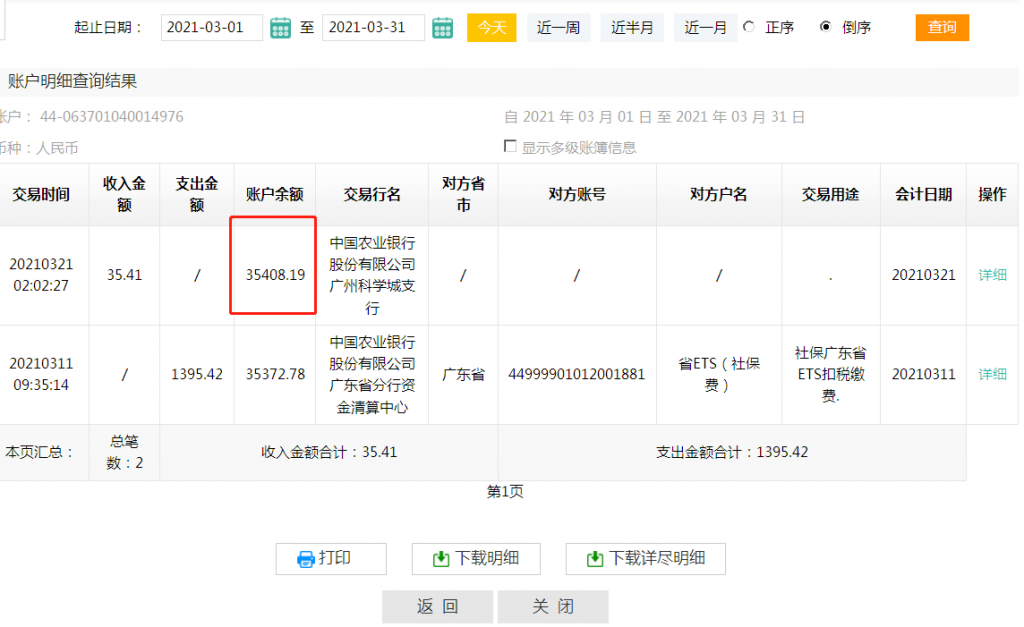This screenshot has width=1024, height=627.
Task: Click the 账户余额 cell showing 35408.19
Action: [275, 275]
